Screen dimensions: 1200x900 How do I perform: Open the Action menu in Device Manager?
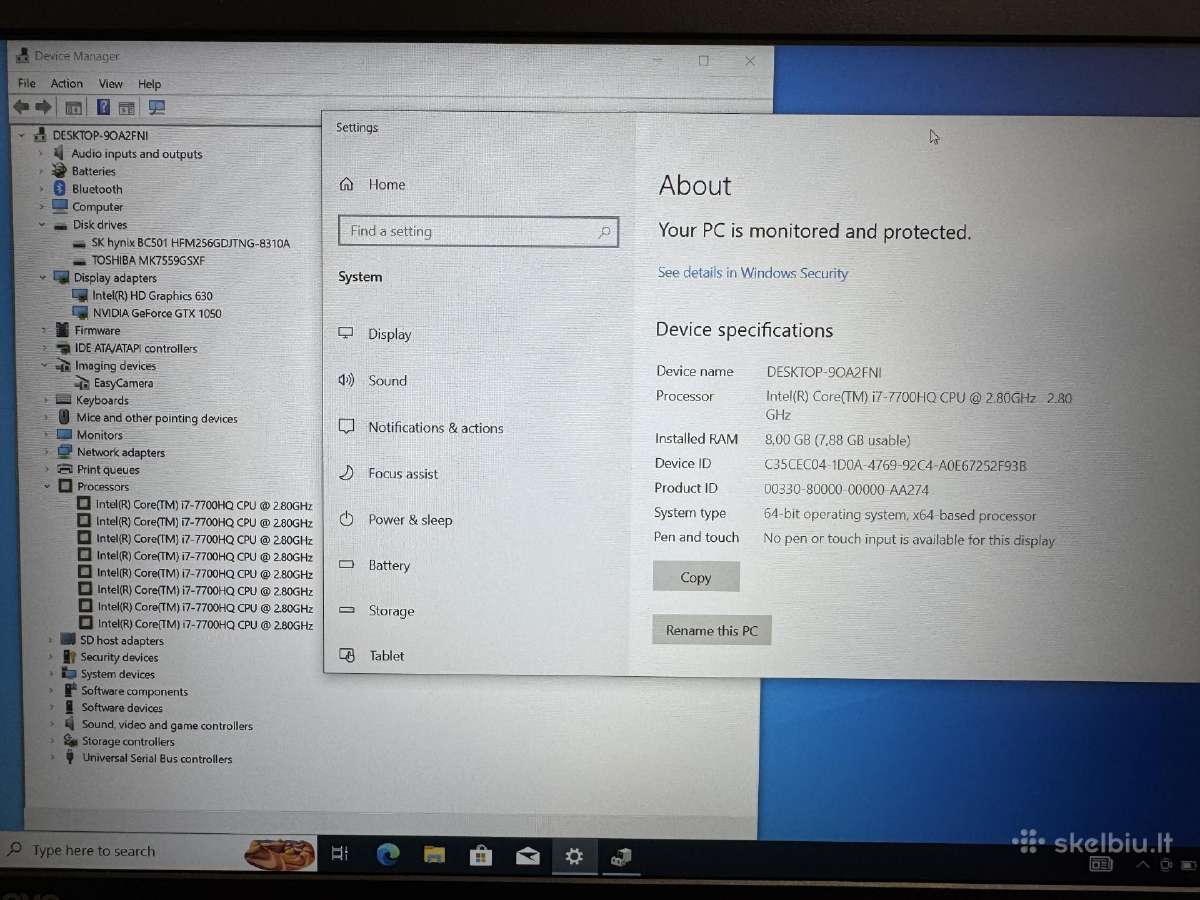pyautogui.click(x=67, y=84)
